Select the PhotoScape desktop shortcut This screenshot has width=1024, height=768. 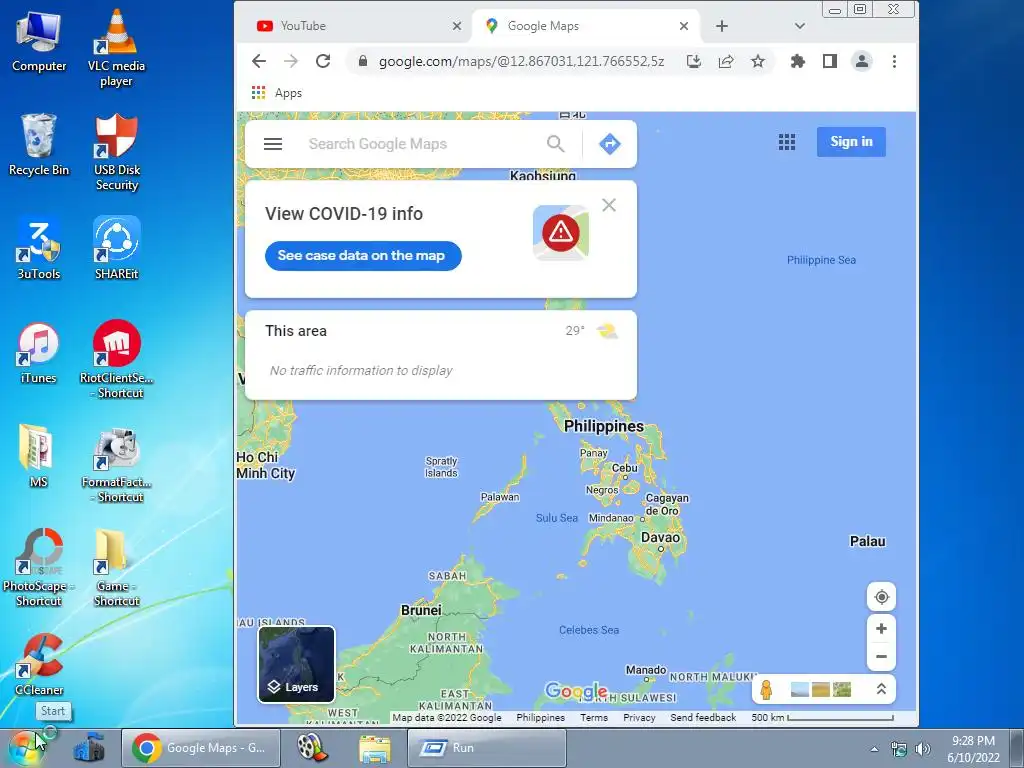click(x=39, y=568)
